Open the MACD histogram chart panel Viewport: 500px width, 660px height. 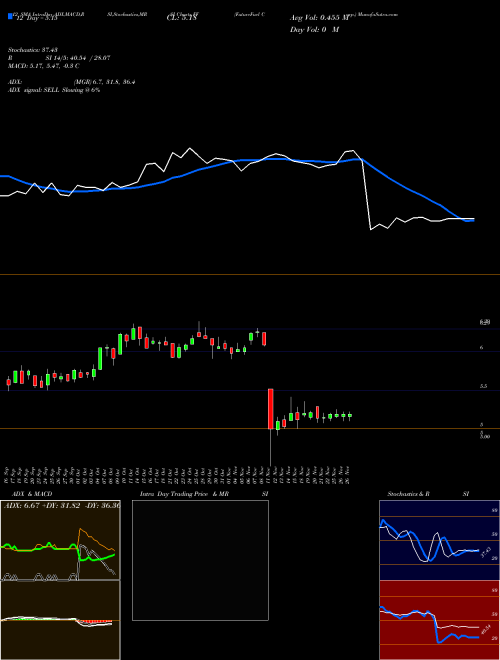click(x=60, y=620)
